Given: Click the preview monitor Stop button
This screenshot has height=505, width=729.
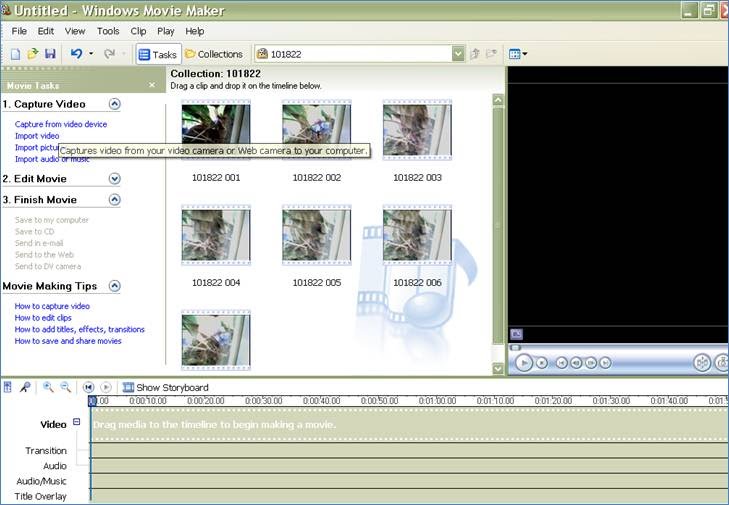Looking at the screenshot, I should pyautogui.click(x=542, y=363).
